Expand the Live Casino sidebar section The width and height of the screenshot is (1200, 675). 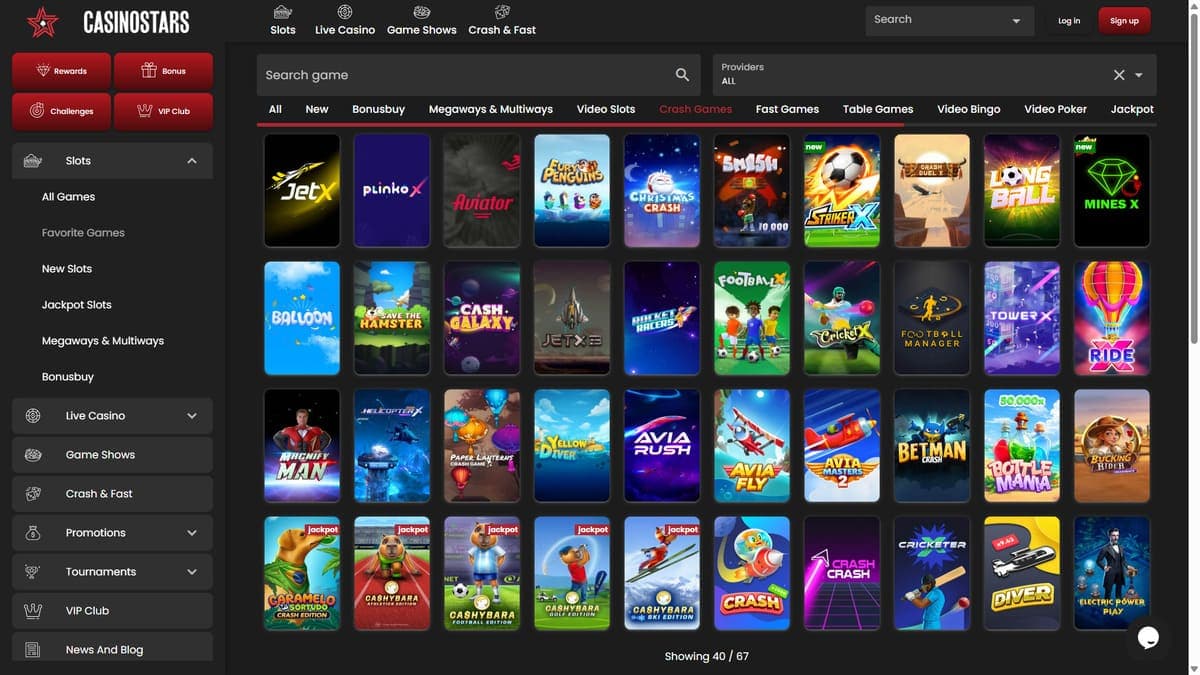point(192,416)
